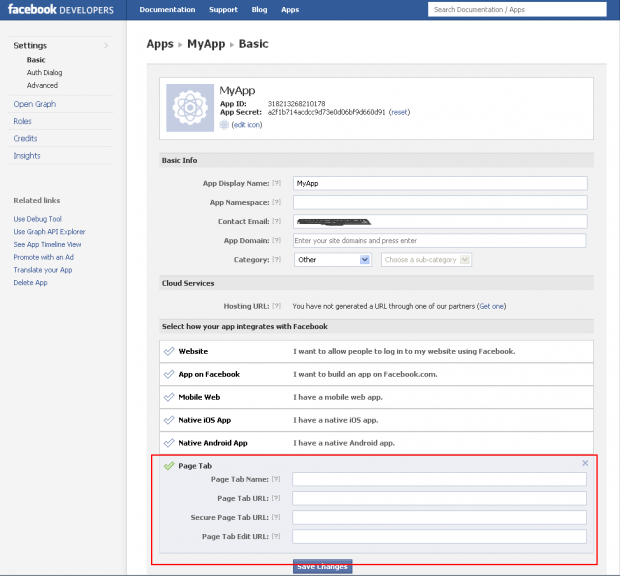The width and height of the screenshot is (620, 576).
Task: Click the Secure Page Tab URL field
Action: click(439, 517)
